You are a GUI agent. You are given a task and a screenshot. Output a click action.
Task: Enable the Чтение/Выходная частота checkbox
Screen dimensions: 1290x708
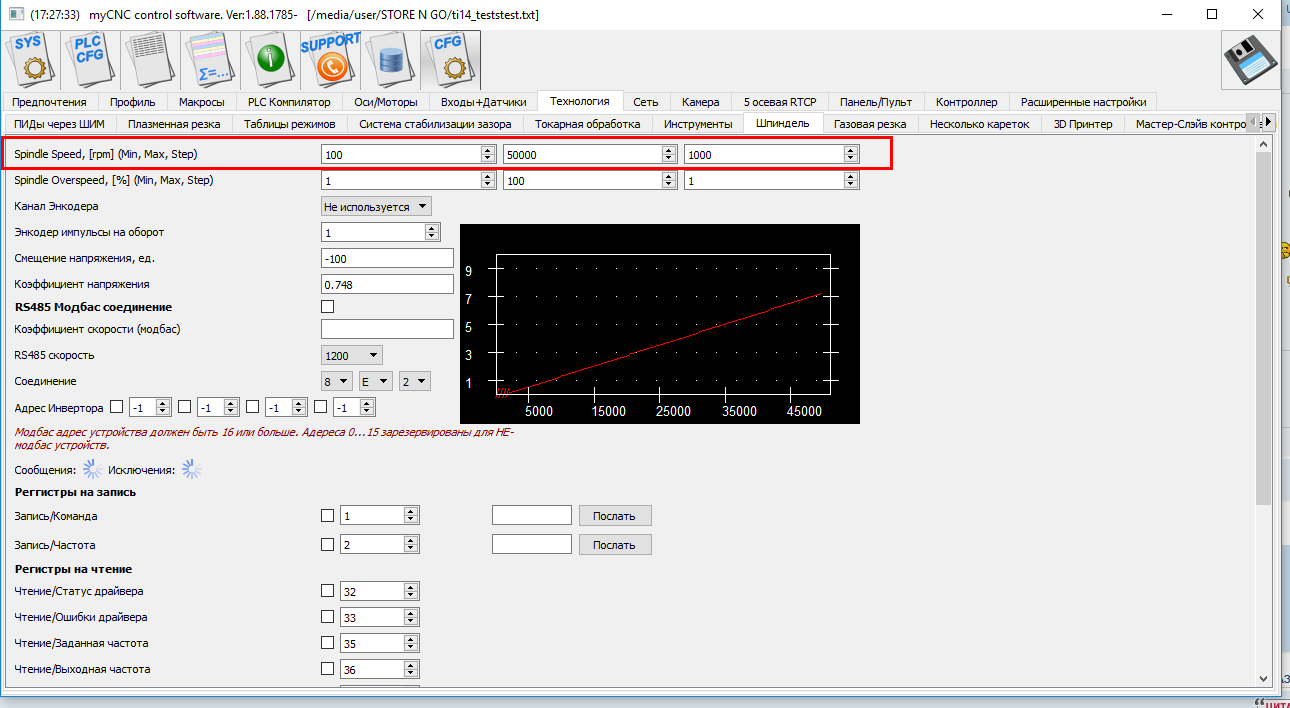pos(327,669)
